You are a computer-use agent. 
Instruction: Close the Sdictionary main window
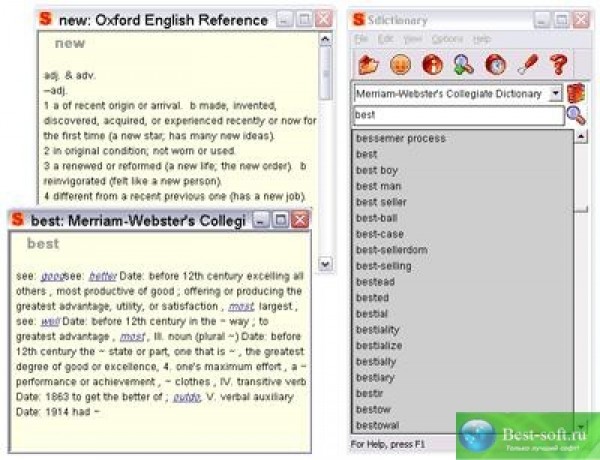point(581,20)
